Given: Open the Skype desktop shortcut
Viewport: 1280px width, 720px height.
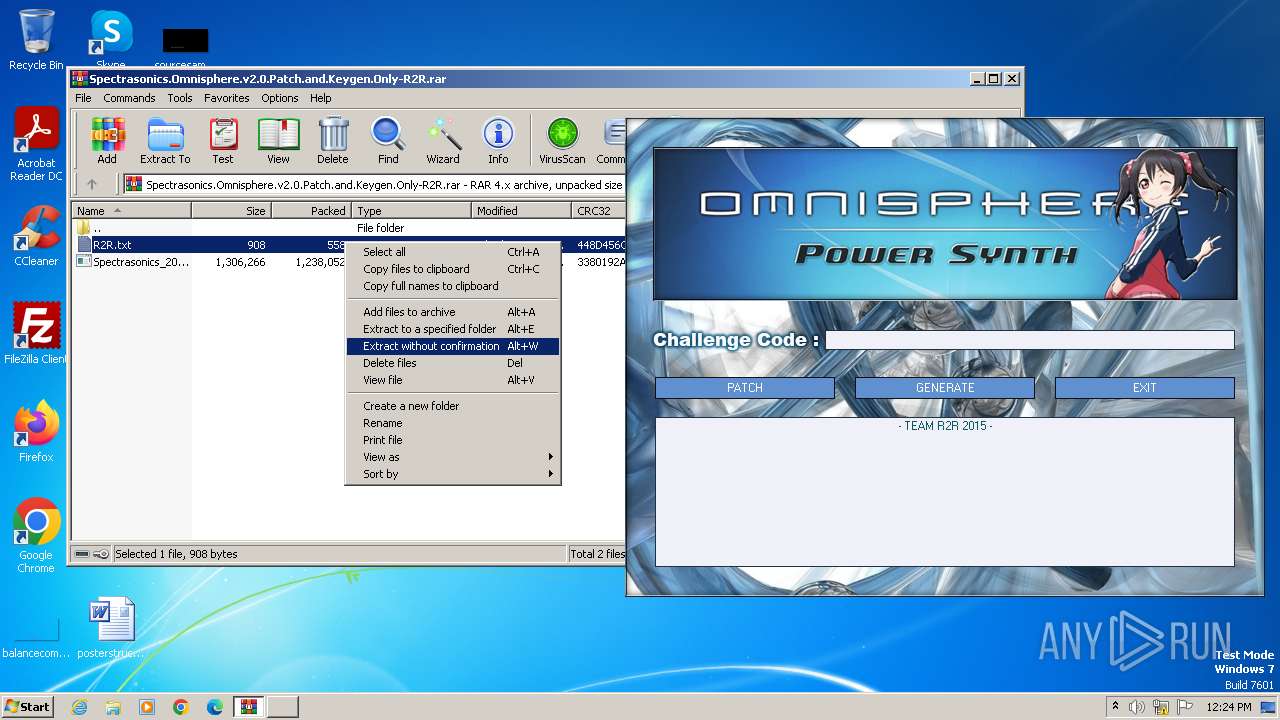Looking at the screenshot, I should pos(110,40).
